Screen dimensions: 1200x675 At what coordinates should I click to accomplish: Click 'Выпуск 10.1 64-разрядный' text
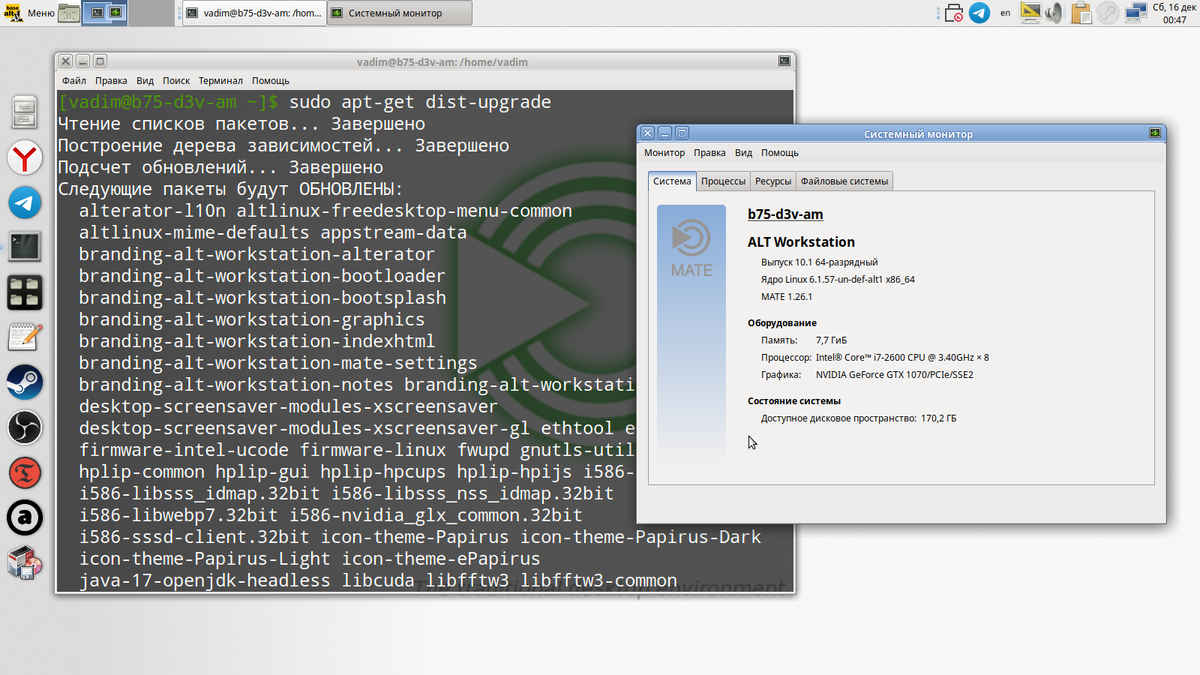click(x=819, y=262)
